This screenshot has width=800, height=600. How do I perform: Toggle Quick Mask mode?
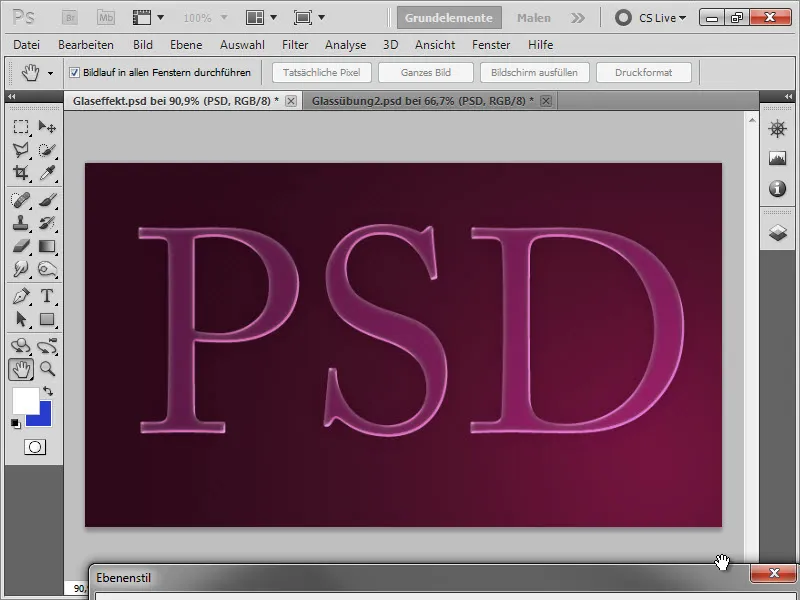35,447
